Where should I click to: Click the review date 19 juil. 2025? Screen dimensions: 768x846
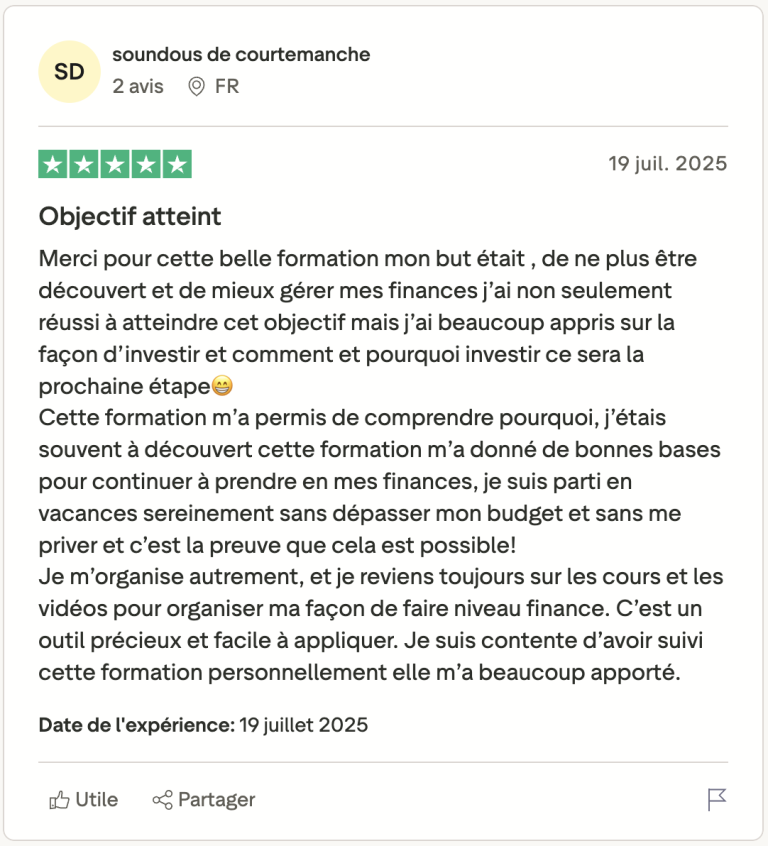[667, 163]
